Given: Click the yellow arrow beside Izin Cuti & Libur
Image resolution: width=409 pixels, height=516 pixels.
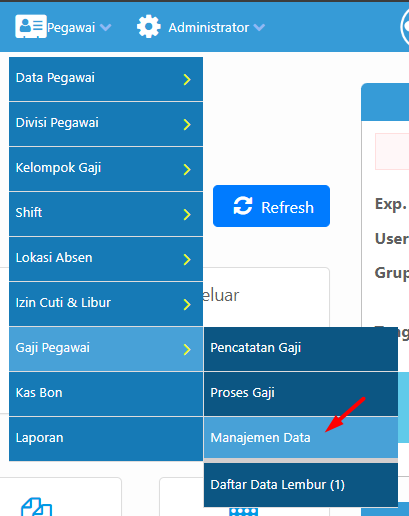Looking at the screenshot, I should [x=187, y=304].
